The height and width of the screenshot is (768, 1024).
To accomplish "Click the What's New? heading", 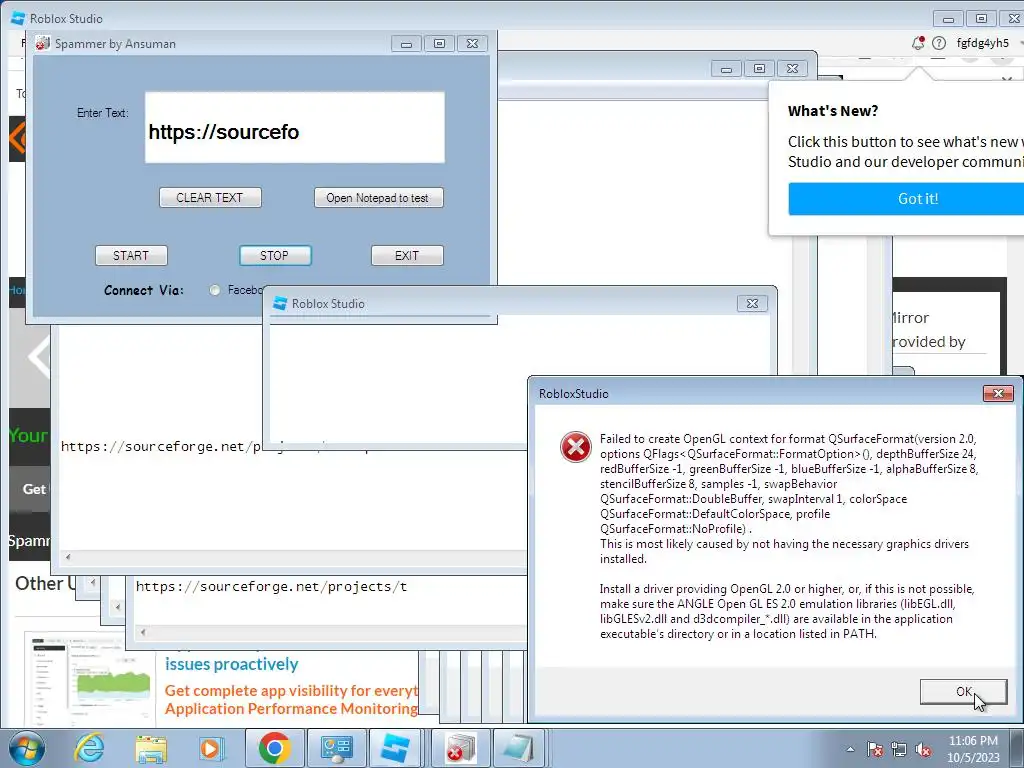I will coord(833,111).
